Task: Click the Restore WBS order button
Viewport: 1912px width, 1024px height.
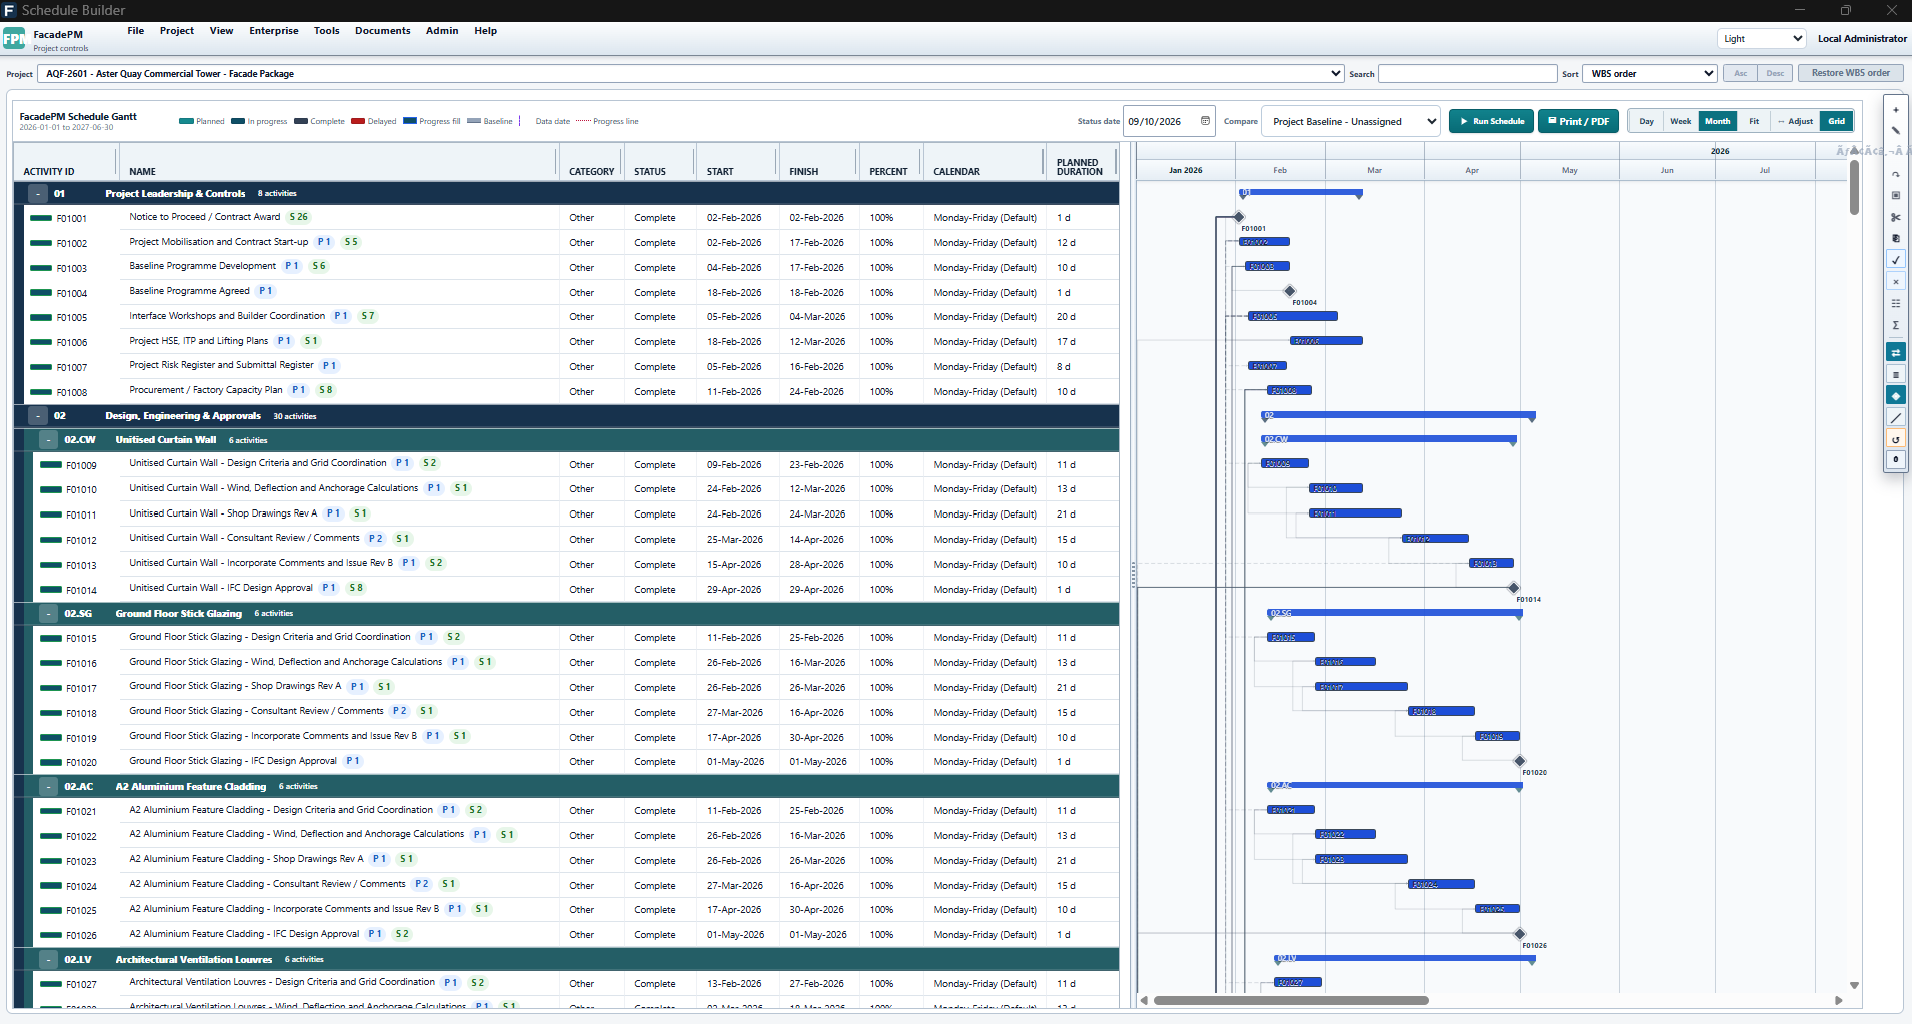Action: point(1850,73)
